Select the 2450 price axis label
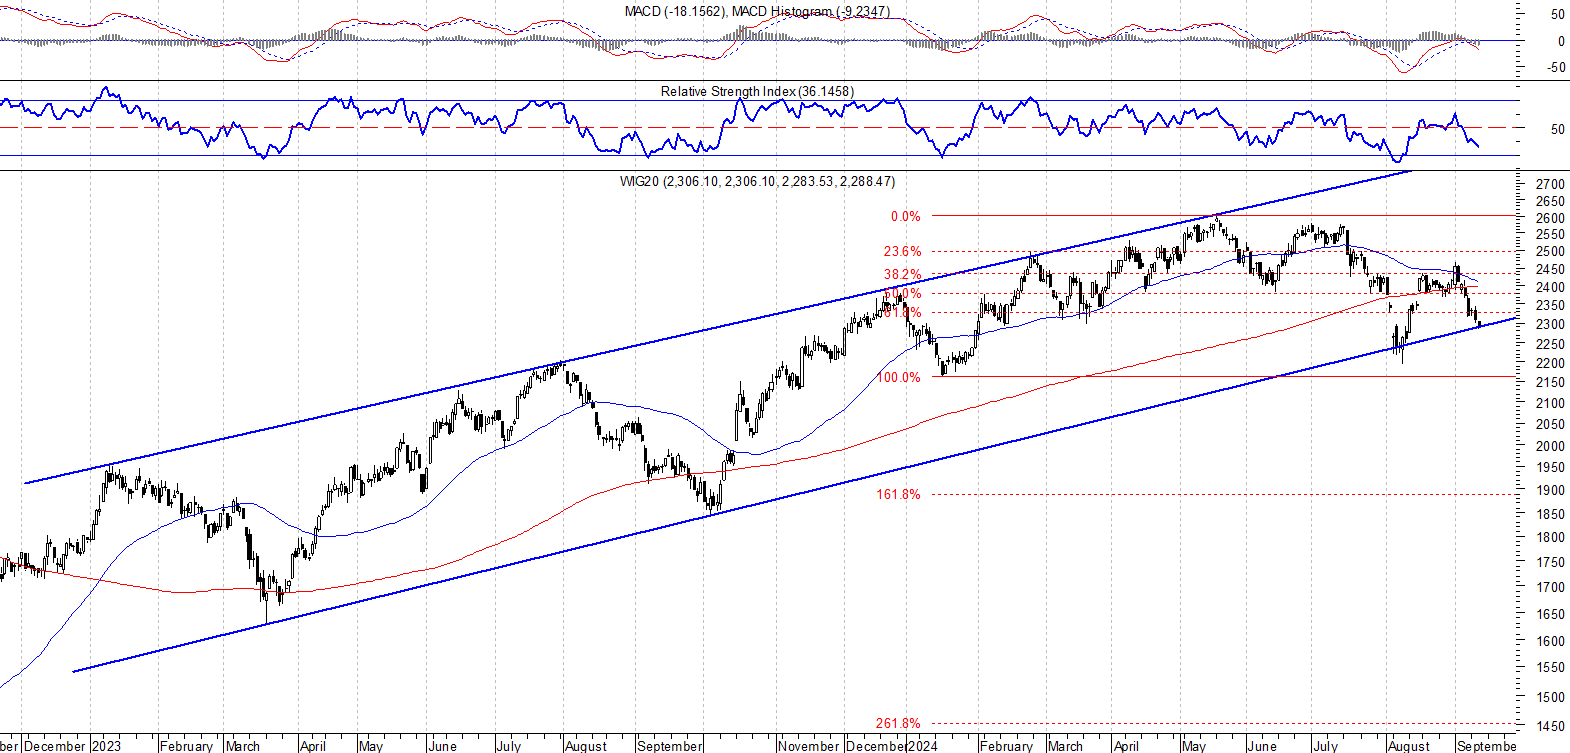This screenshot has width=1570, height=753. tap(1550, 270)
